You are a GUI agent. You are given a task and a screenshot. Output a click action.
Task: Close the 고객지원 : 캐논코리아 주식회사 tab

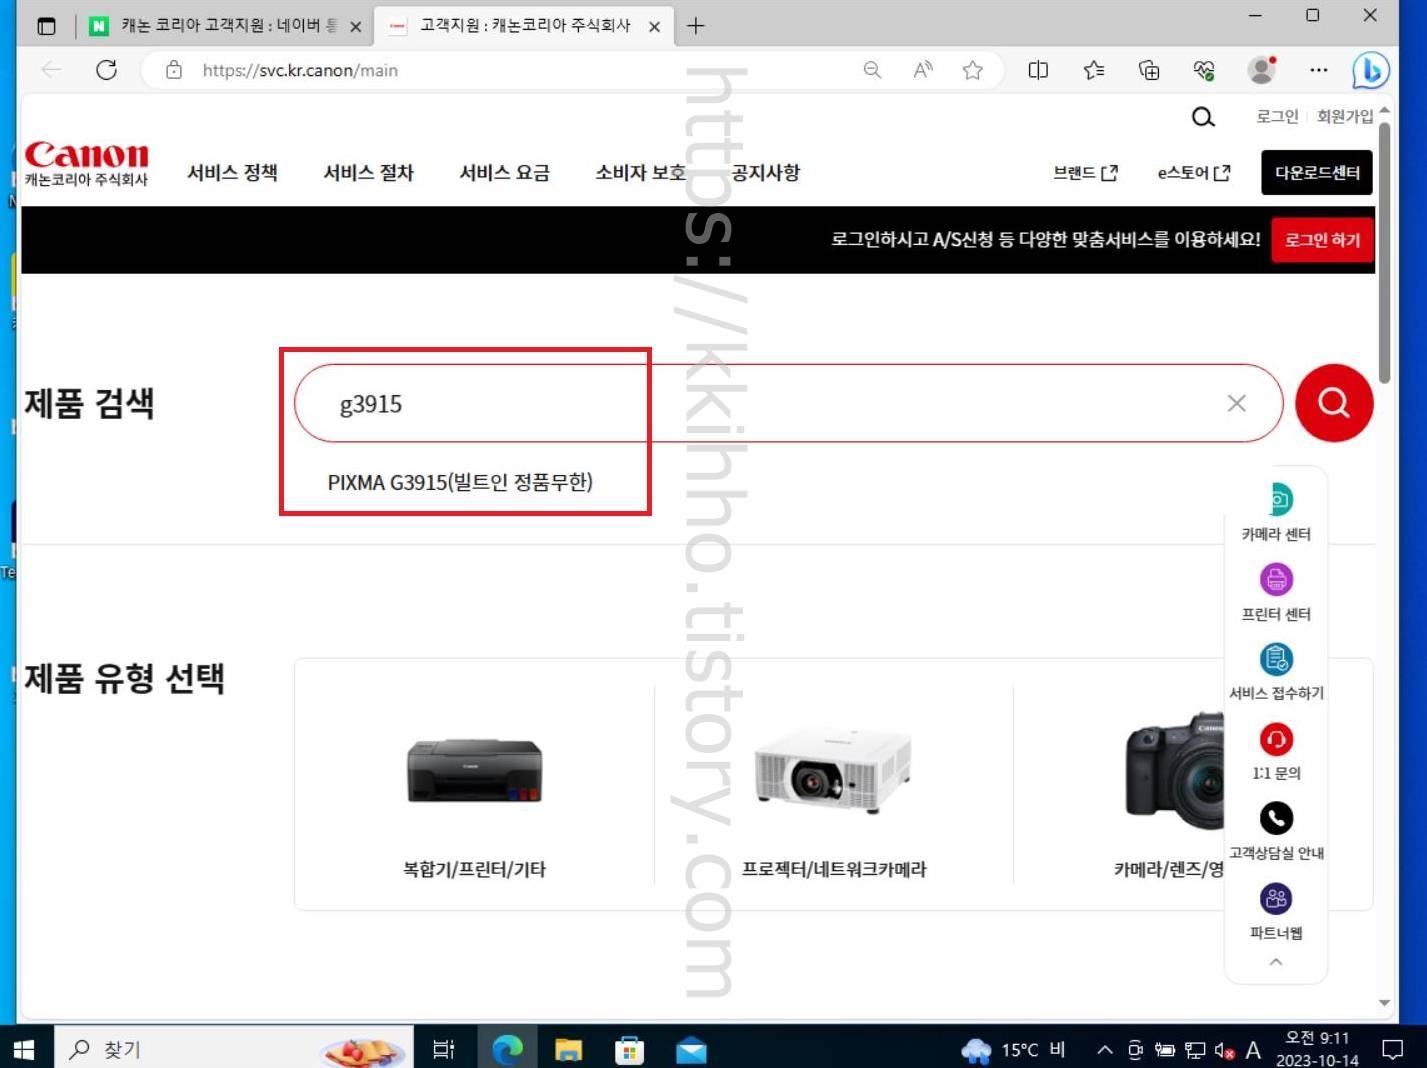(654, 27)
